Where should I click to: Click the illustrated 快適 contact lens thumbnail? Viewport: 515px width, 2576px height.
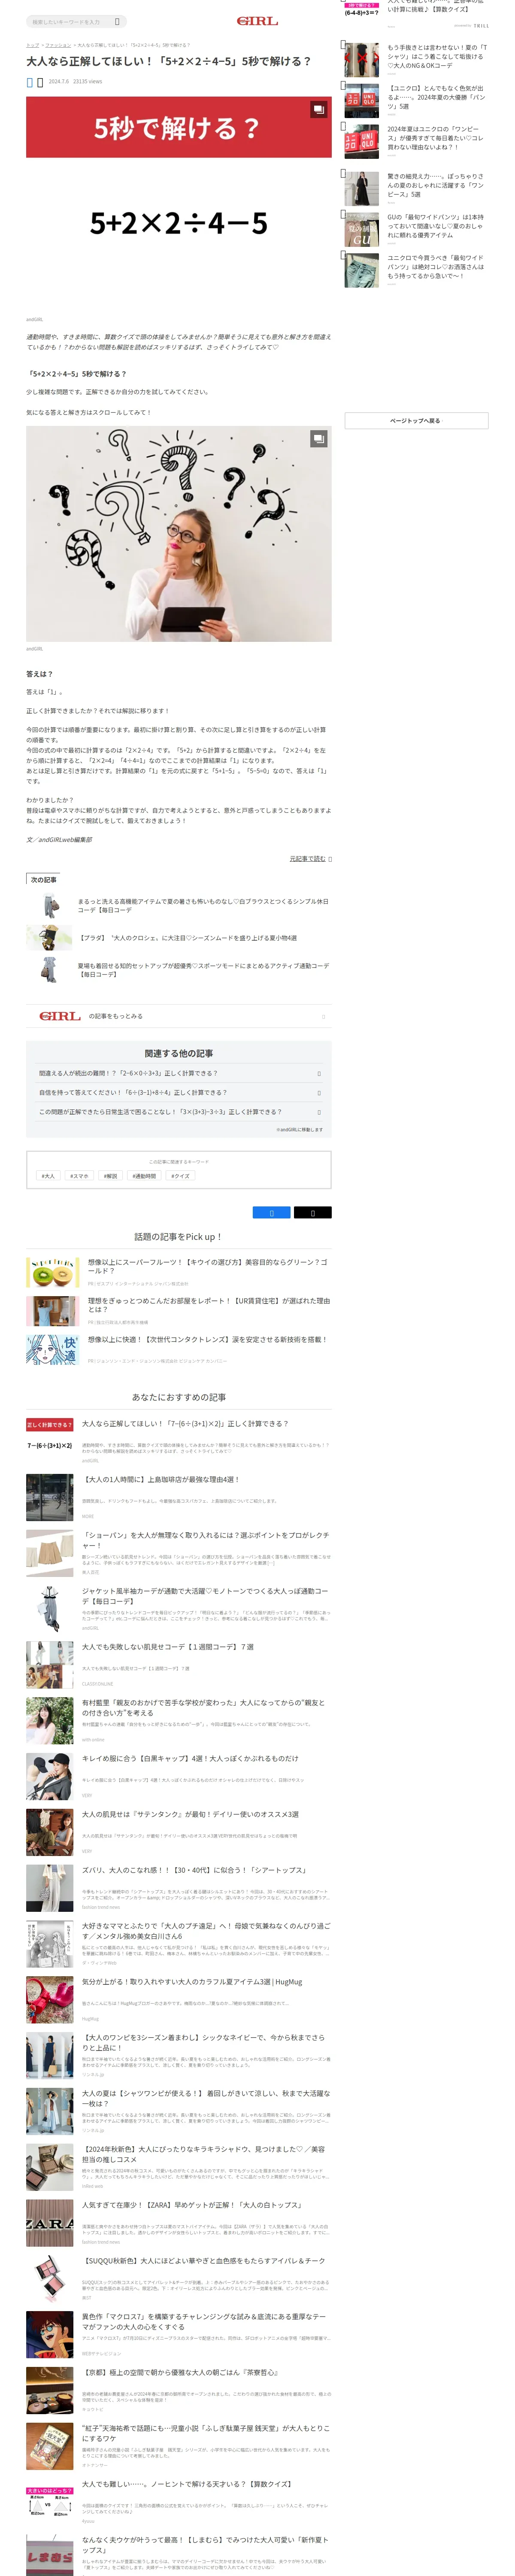pyautogui.click(x=52, y=1350)
